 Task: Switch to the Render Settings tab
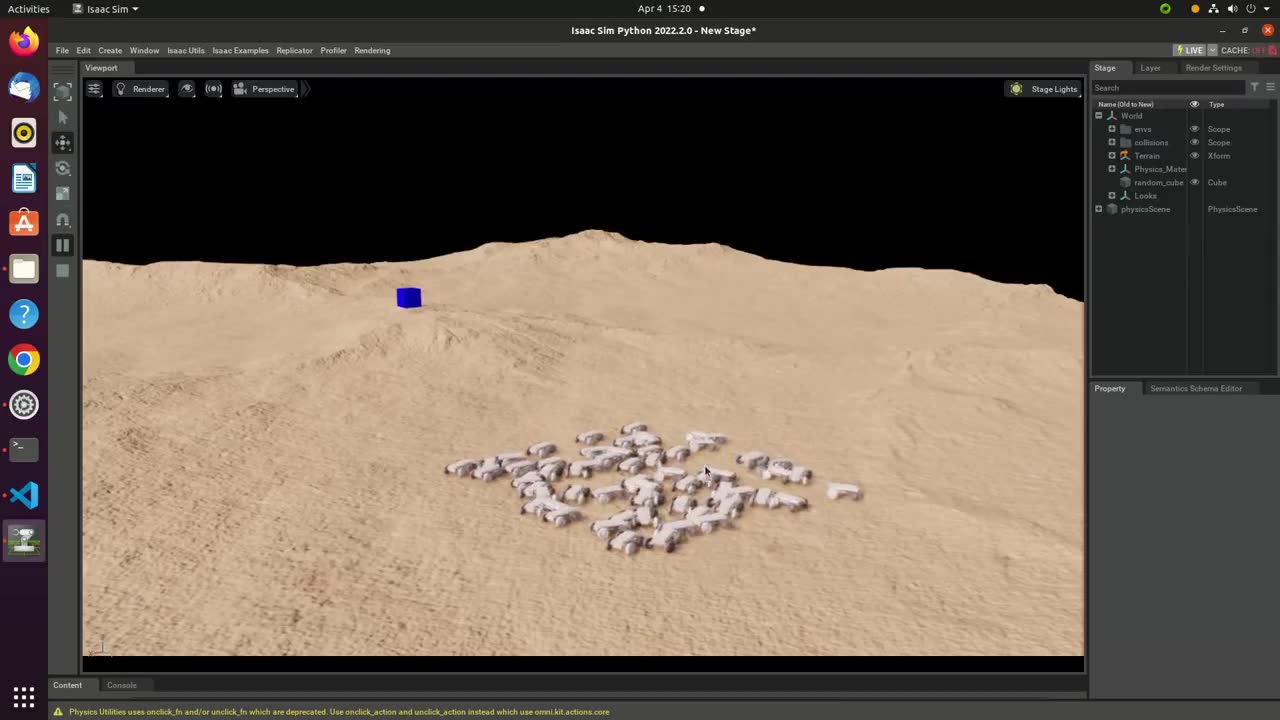(1213, 68)
